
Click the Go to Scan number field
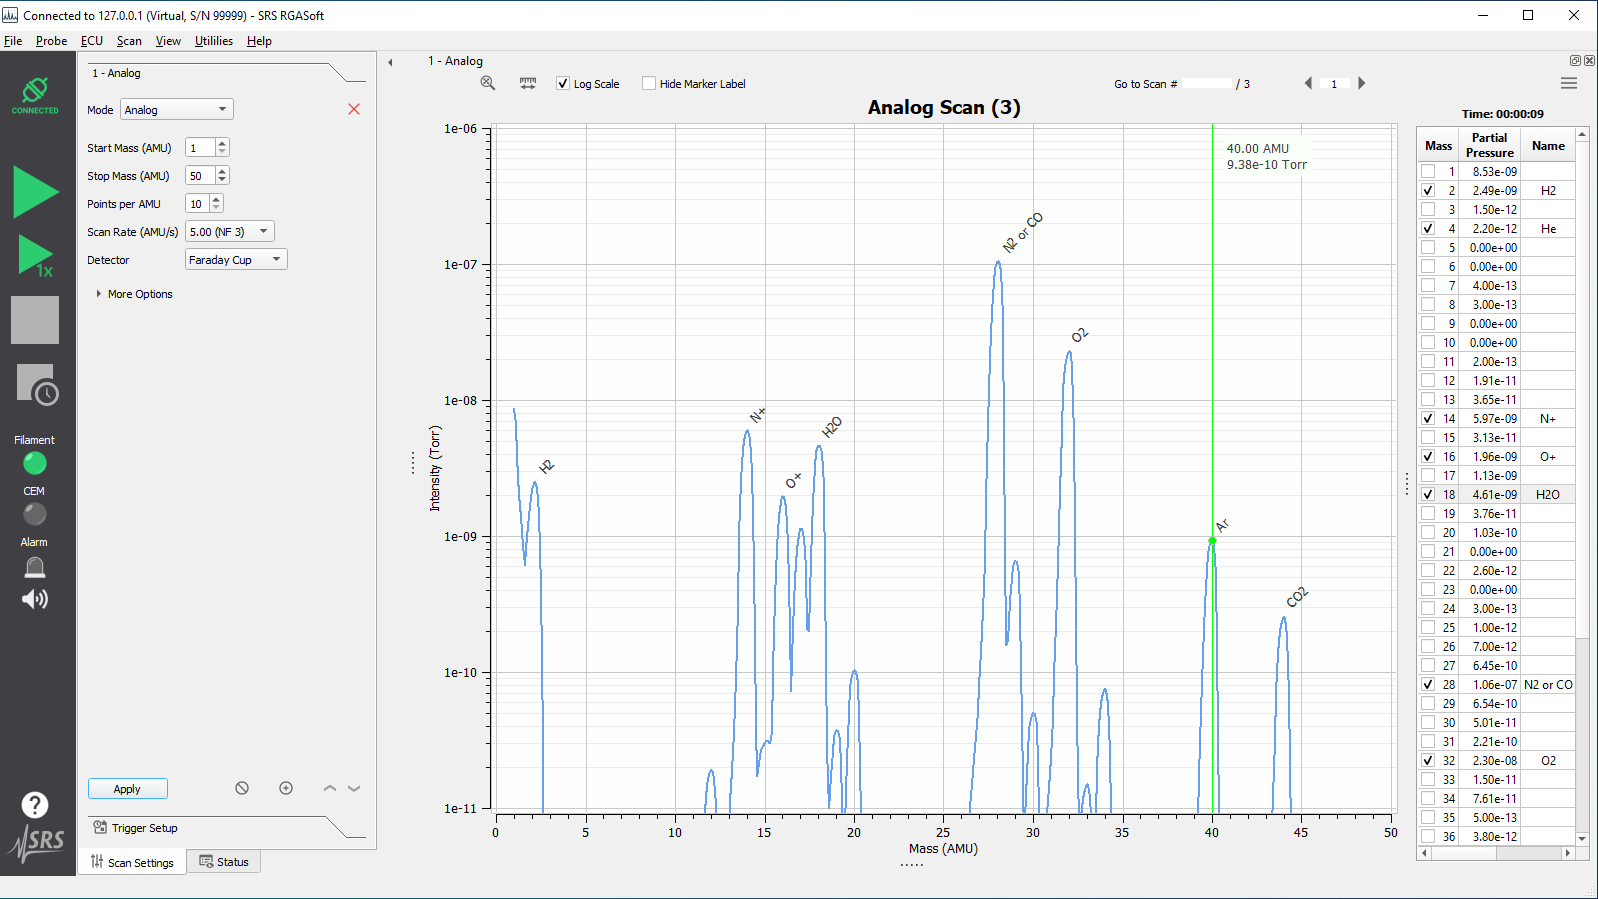(x=1206, y=84)
